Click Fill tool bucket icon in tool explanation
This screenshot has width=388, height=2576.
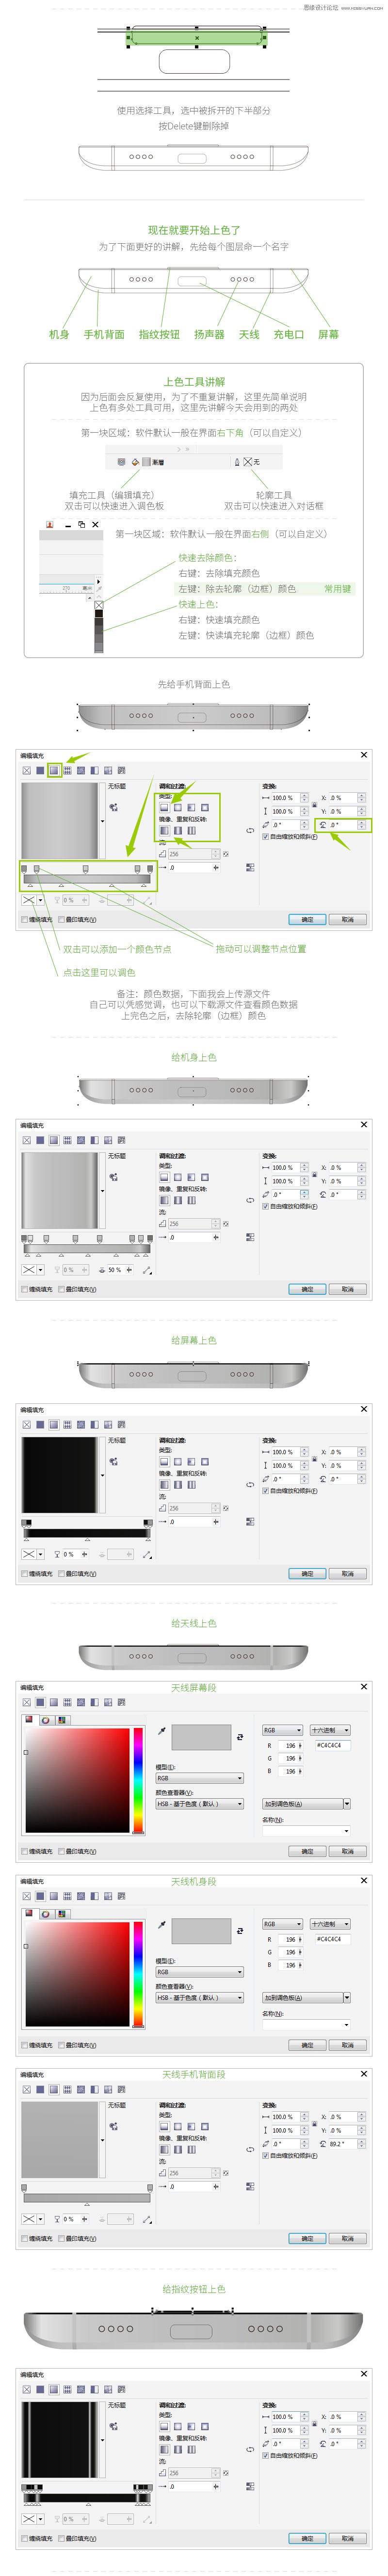point(135,462)
